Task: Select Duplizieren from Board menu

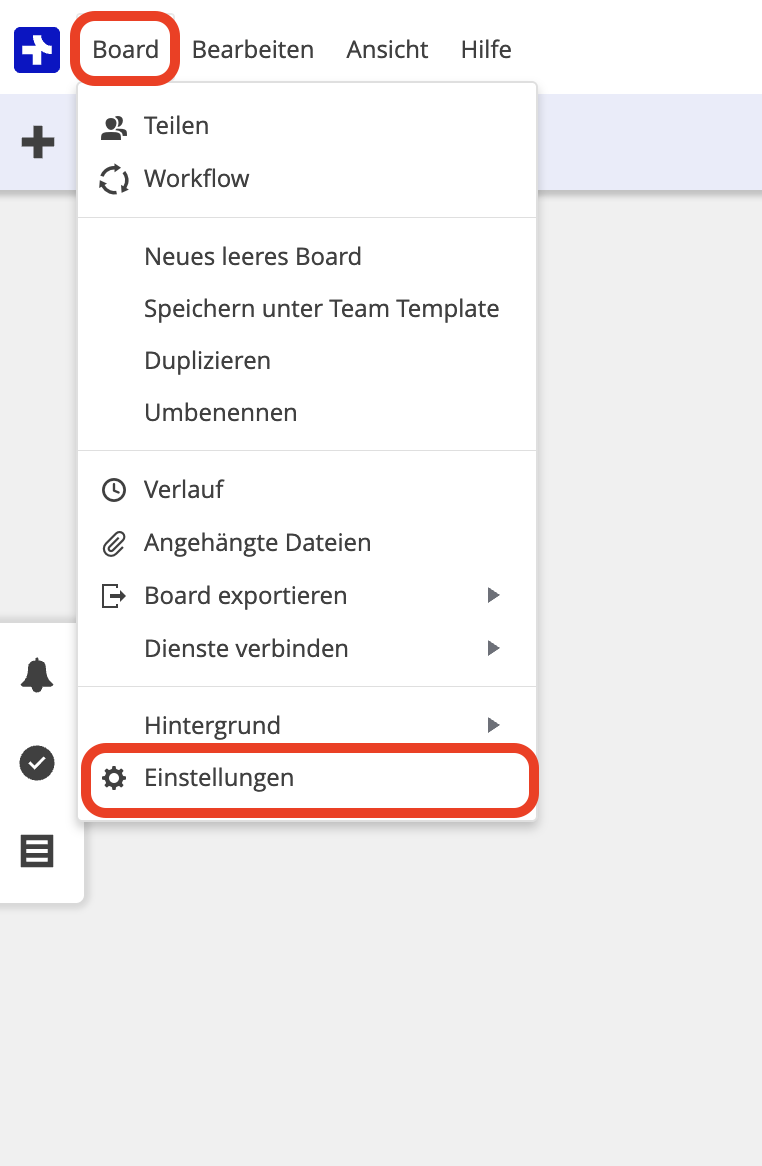Action: 207,361
